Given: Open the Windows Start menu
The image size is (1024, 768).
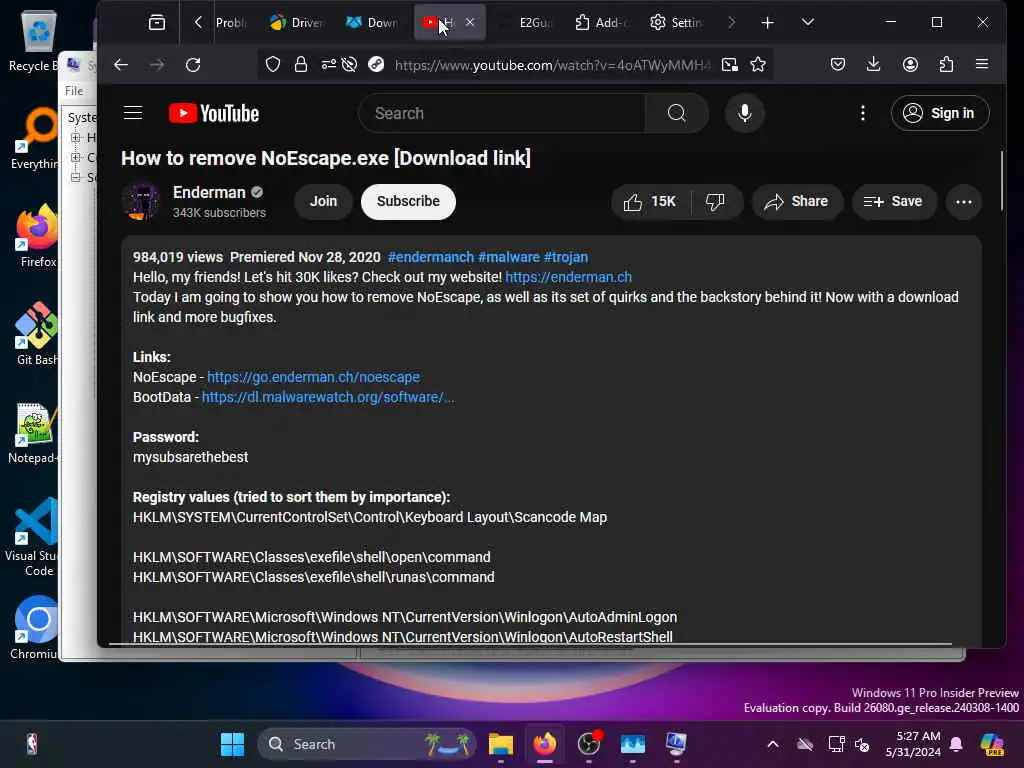Looking at the screenshot, I should 232,744.
